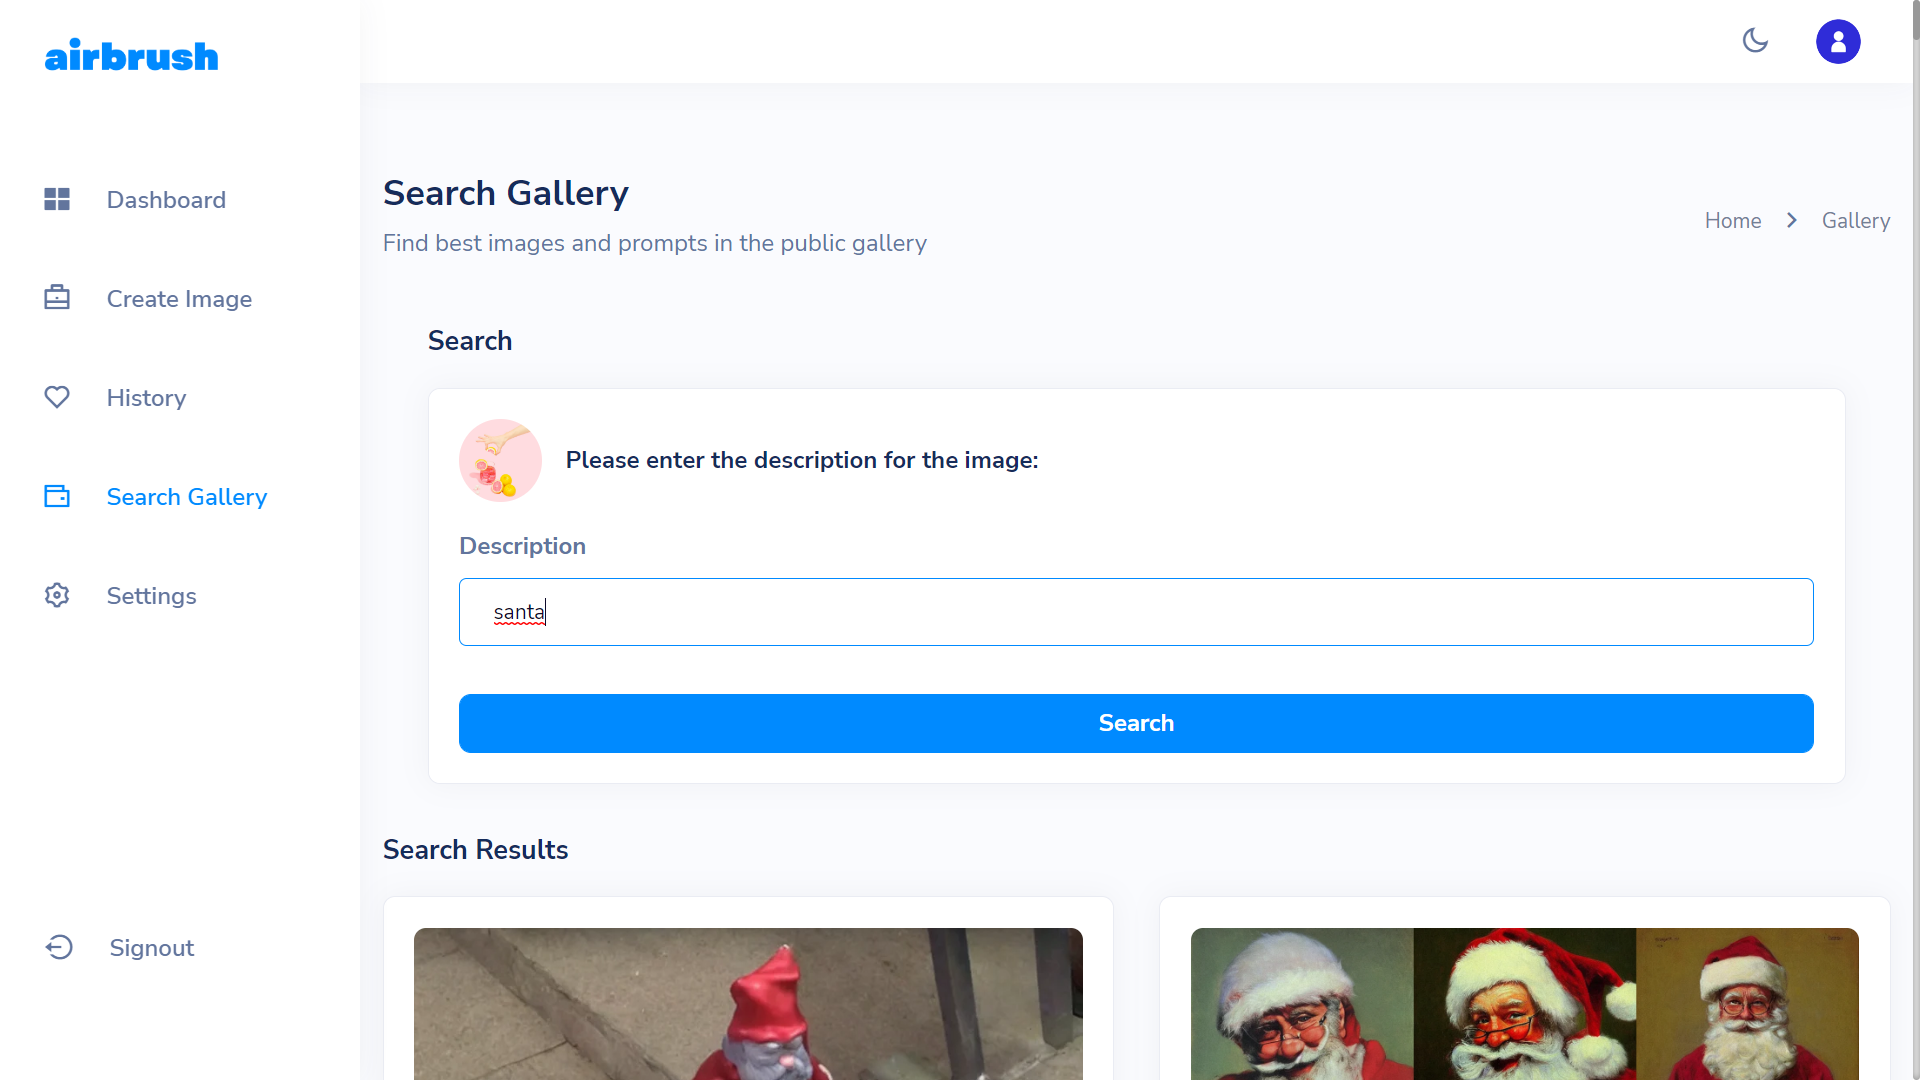Viewport: 1920px width, 1080px height.
Task: Click the Signout arrow icon
Action: point(59,947)
